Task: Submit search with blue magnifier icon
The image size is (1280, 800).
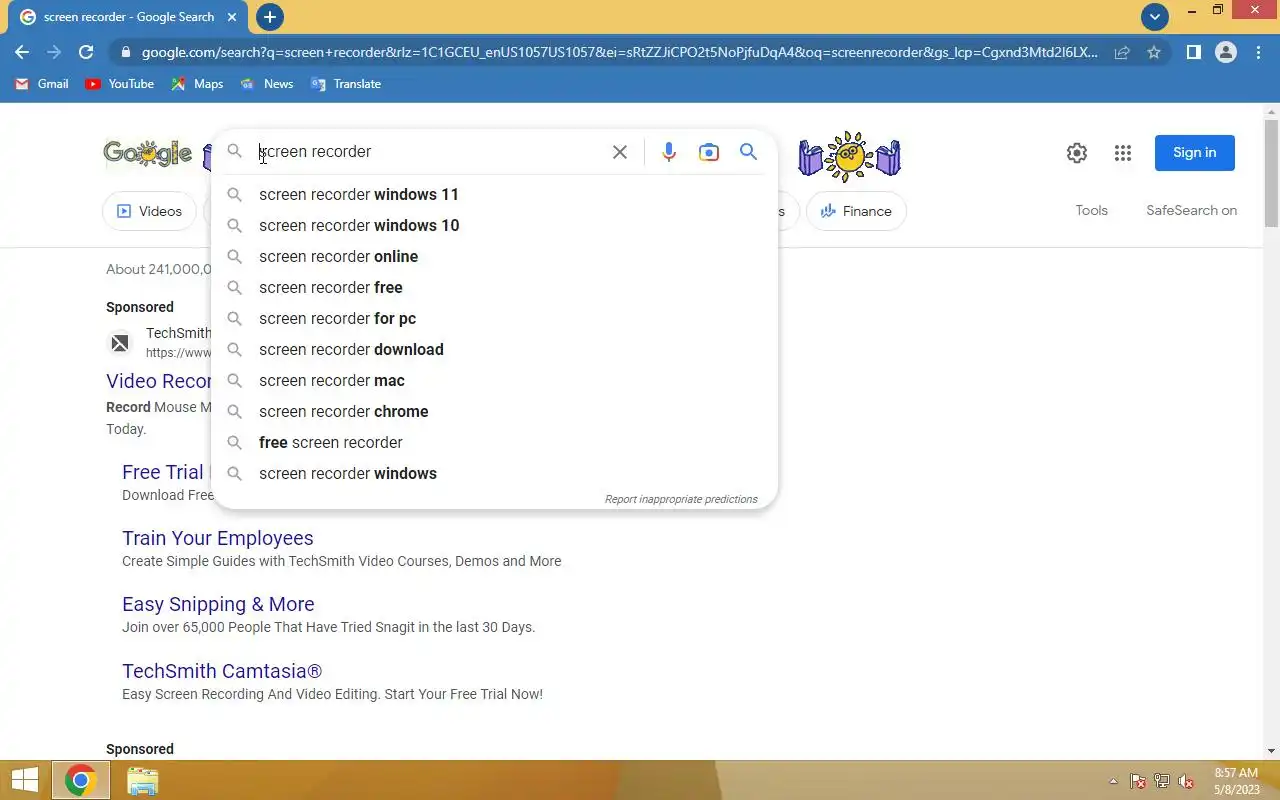Action: (748, 152)
